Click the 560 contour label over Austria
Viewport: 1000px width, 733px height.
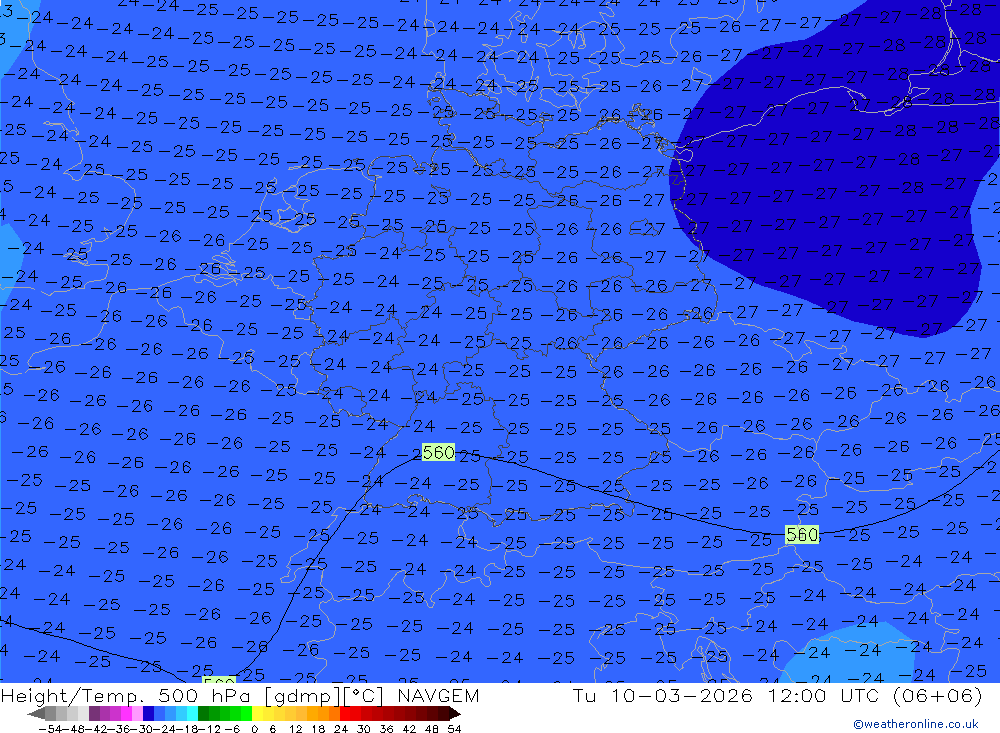[x=802, y=534]
